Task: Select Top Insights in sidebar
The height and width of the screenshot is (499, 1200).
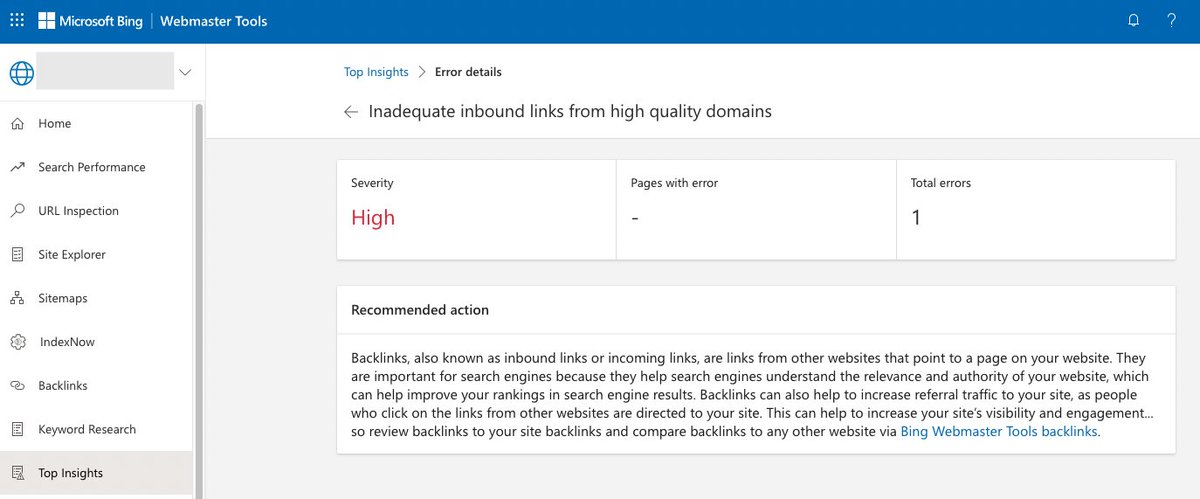Action: point(96,473)
